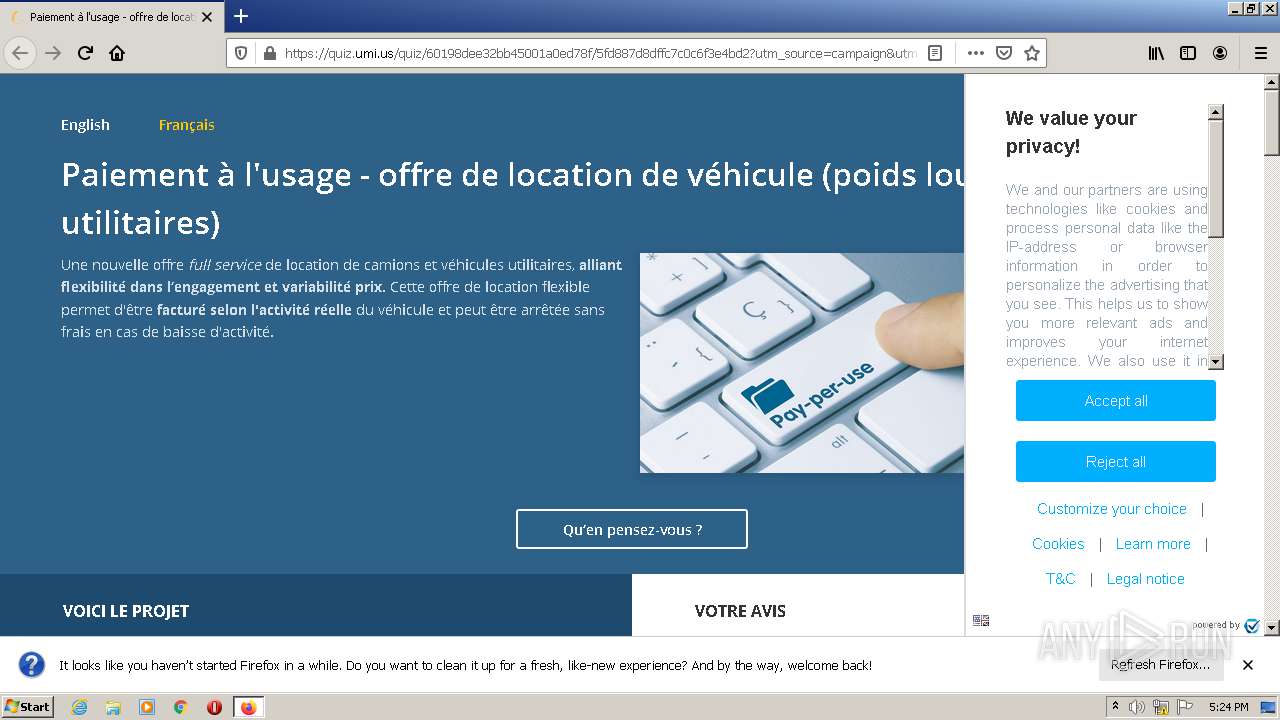The width and height of the screenshot is (1280, 720).
Task: Select Firefox window in taskbar
Action: pyautogui.click(x=248, y=707)
